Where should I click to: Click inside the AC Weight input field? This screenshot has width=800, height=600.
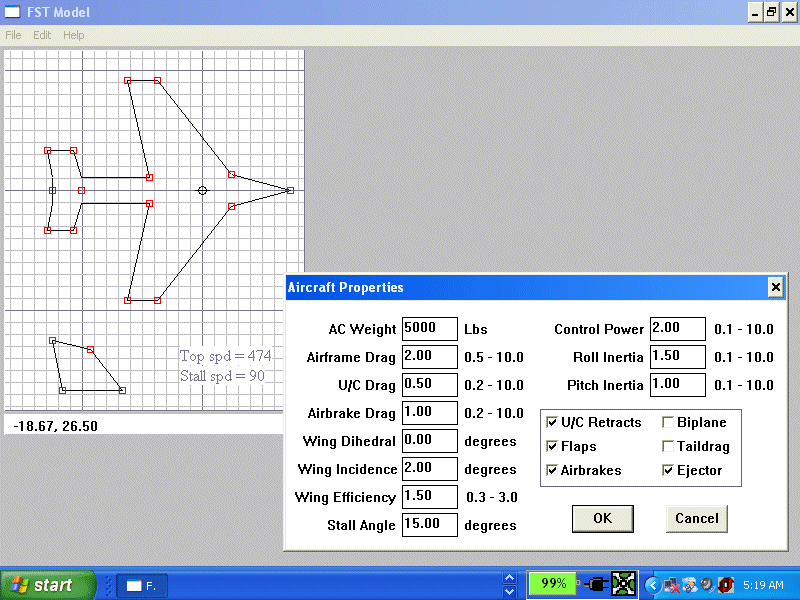(x=429, y=328)
